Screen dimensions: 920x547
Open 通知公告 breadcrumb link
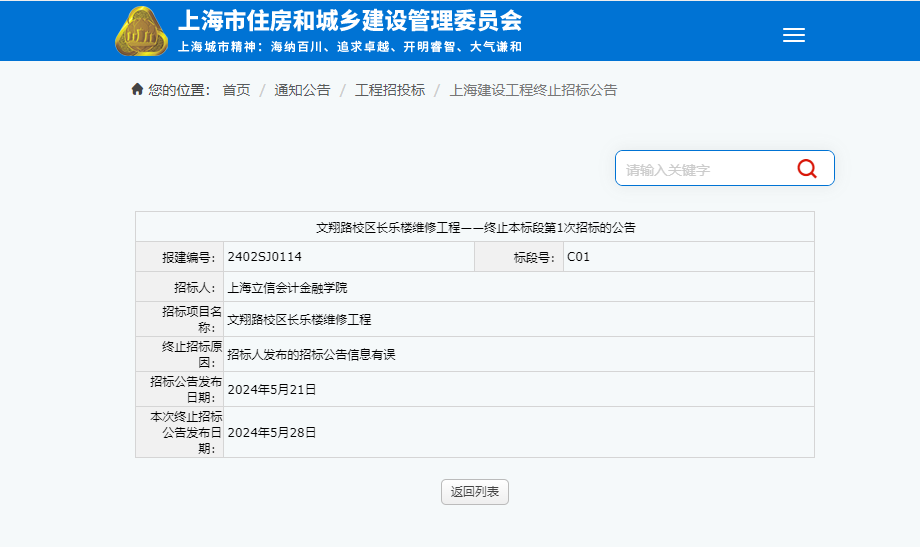(x=302, y=90)
